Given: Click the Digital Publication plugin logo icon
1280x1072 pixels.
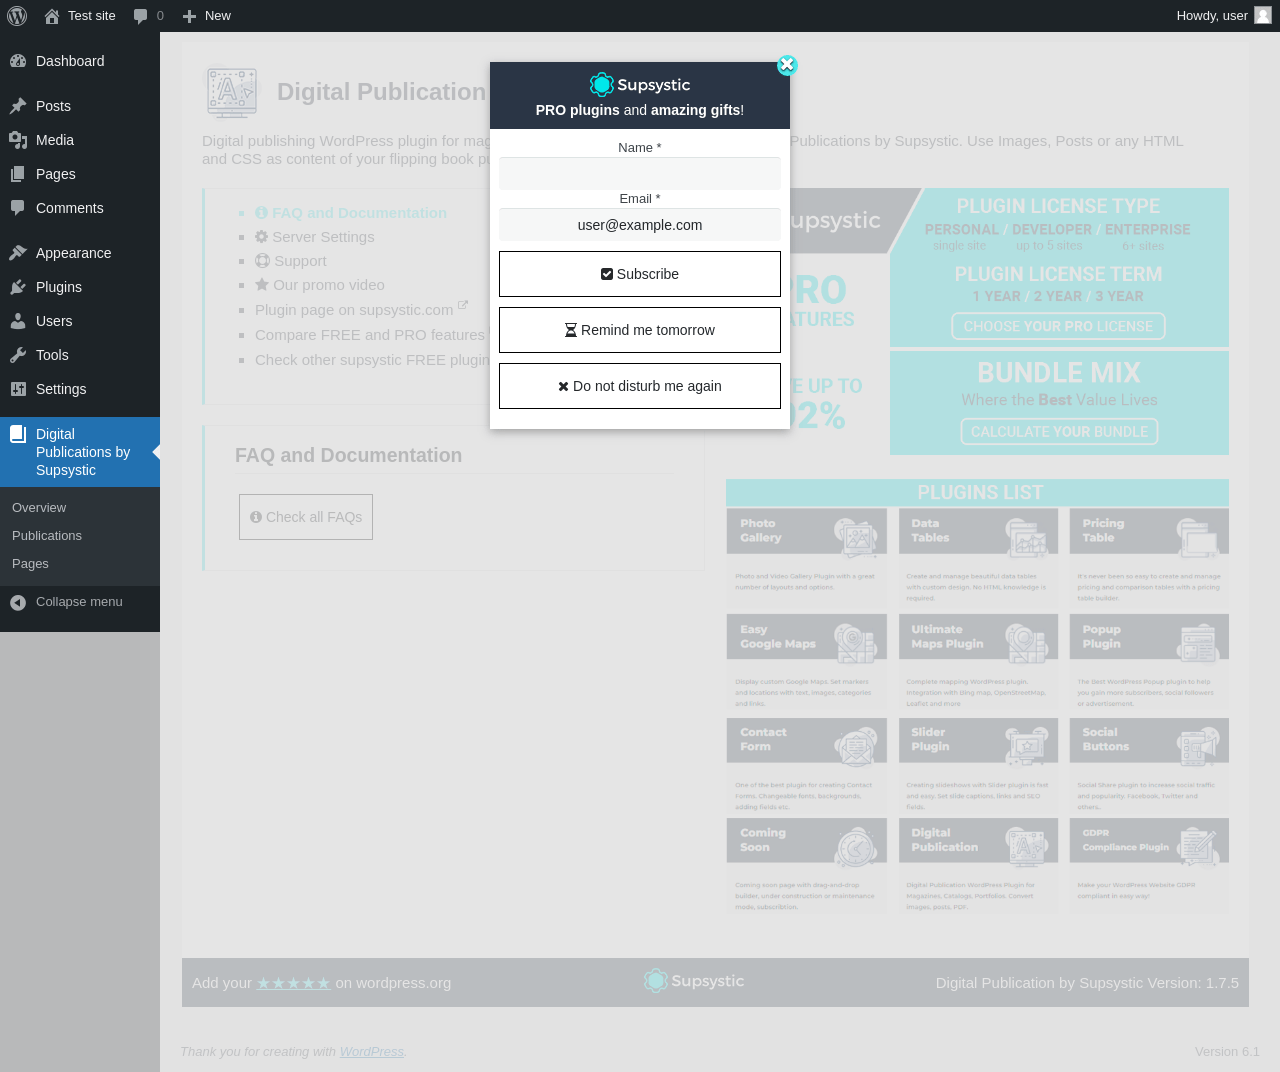Looking at the screenshot, I should pyautogui.click(x=231, y=93).
